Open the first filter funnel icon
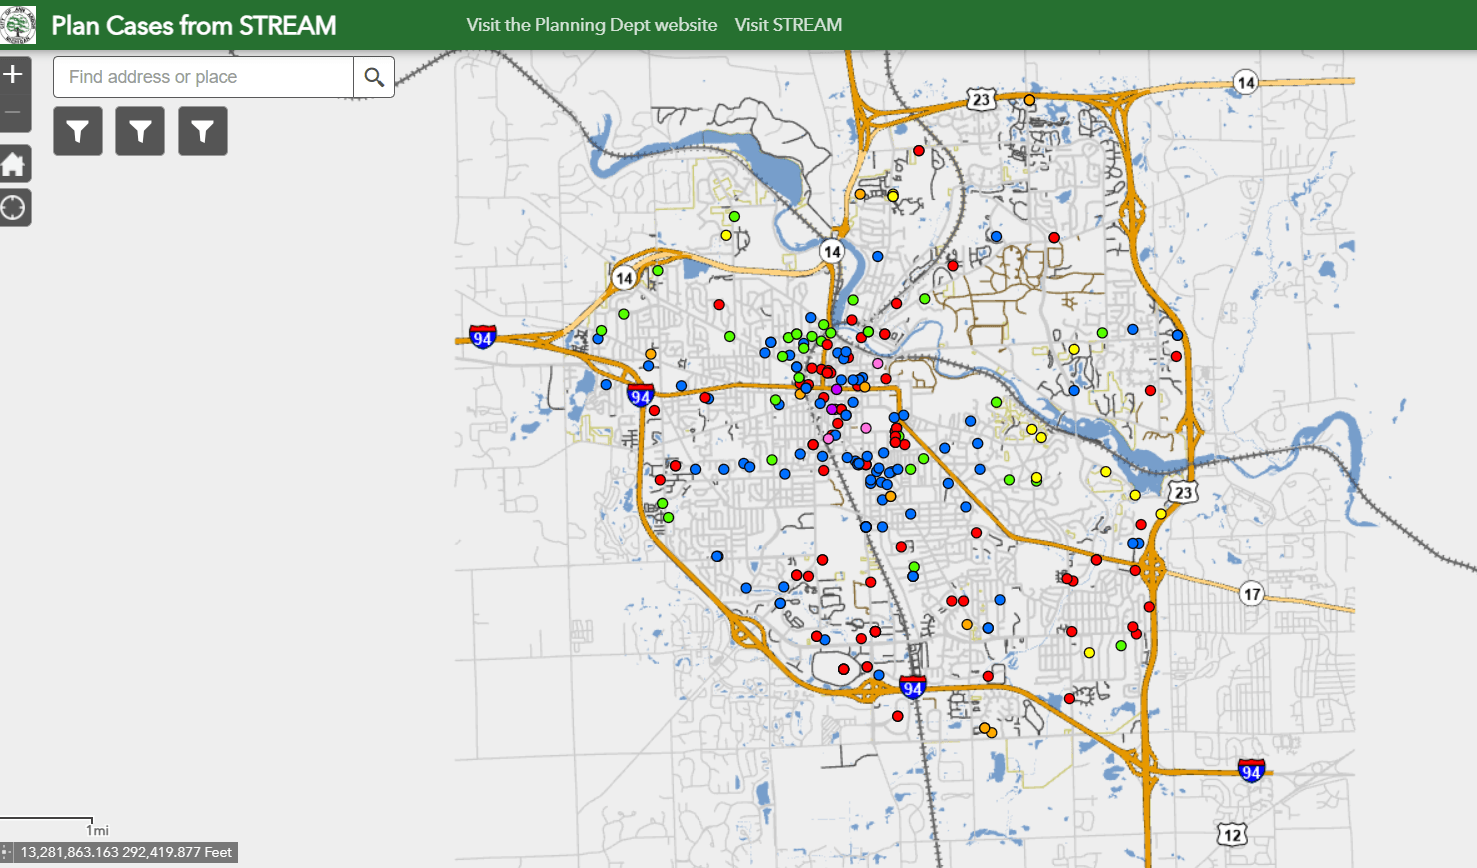The image size is (1477, 868). pos(77,130)
